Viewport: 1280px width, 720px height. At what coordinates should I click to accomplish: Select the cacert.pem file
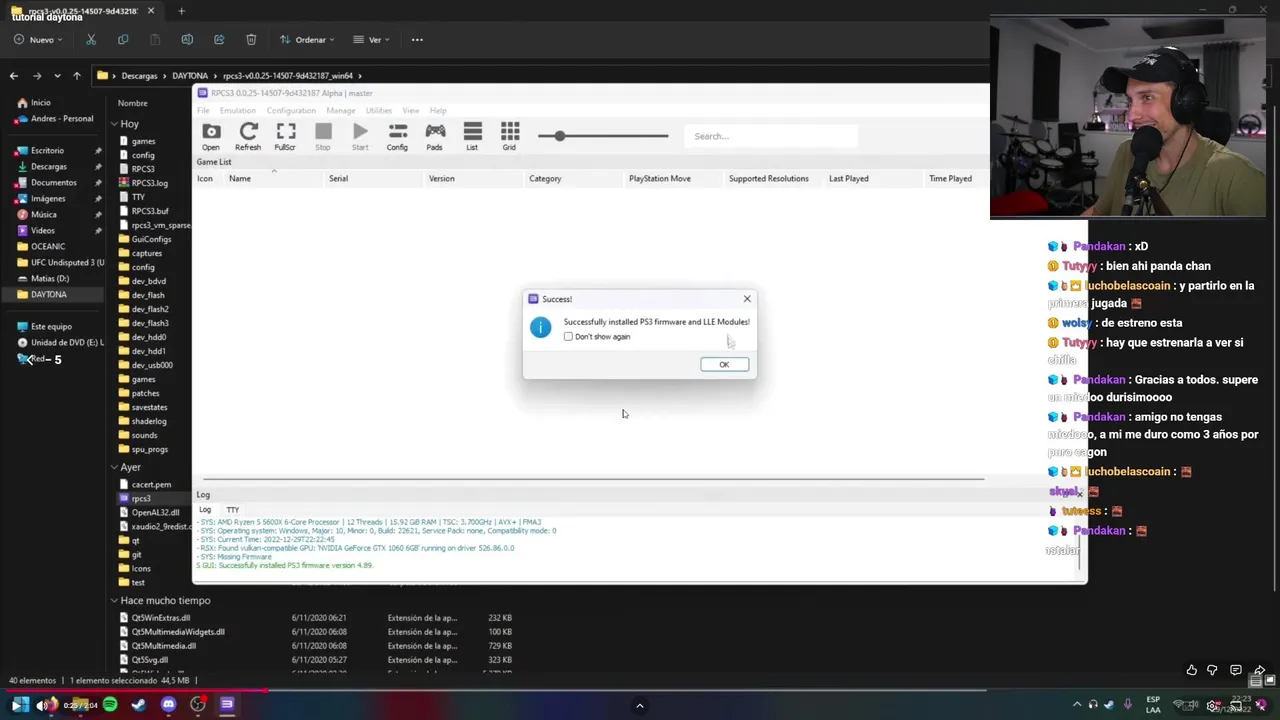[x=151, y=485]
